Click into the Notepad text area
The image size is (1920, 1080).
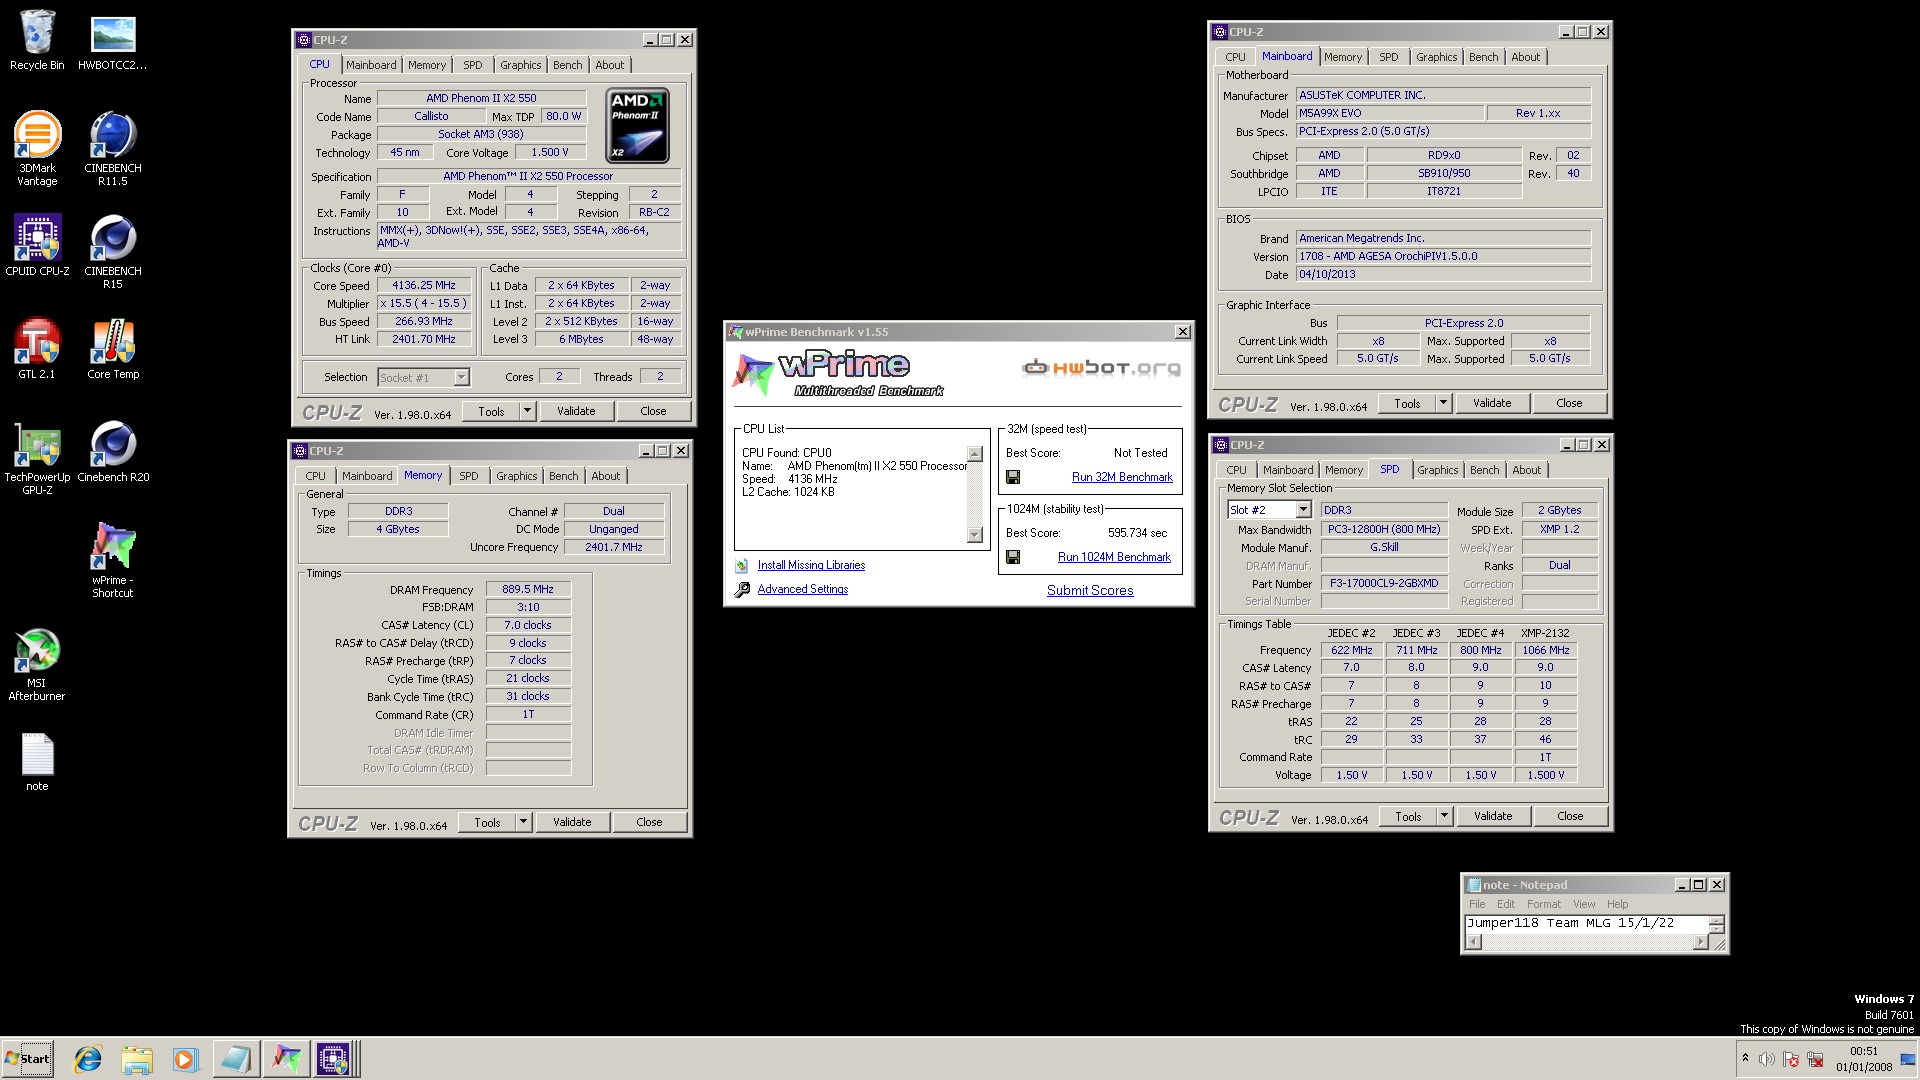point(1586,924)
